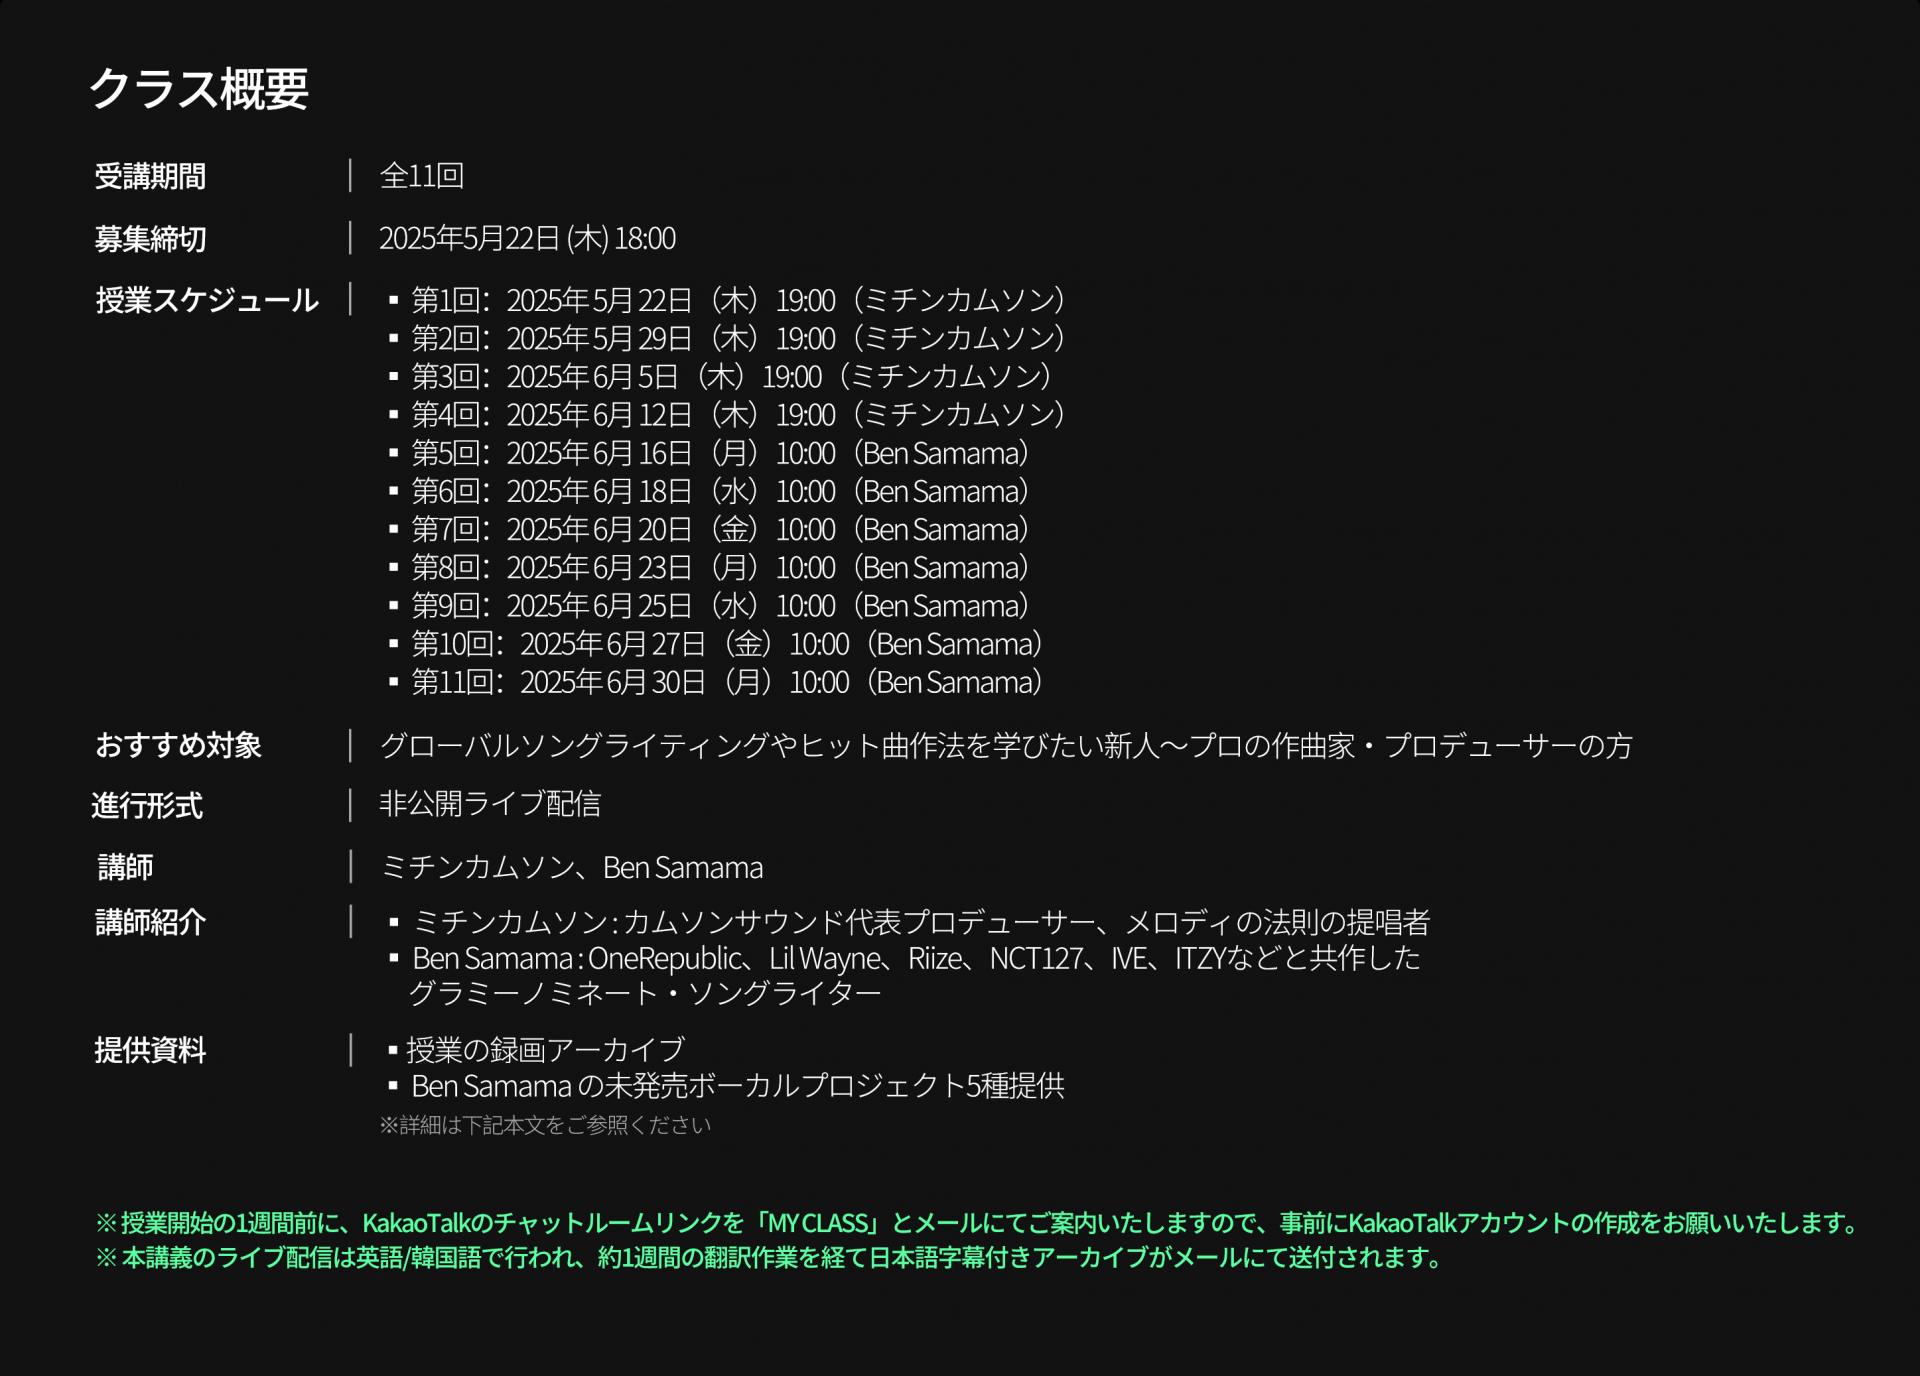
Task: Click the 非公開ライブ配信 text
Action: pyautogui.click(x=490, y=804)
